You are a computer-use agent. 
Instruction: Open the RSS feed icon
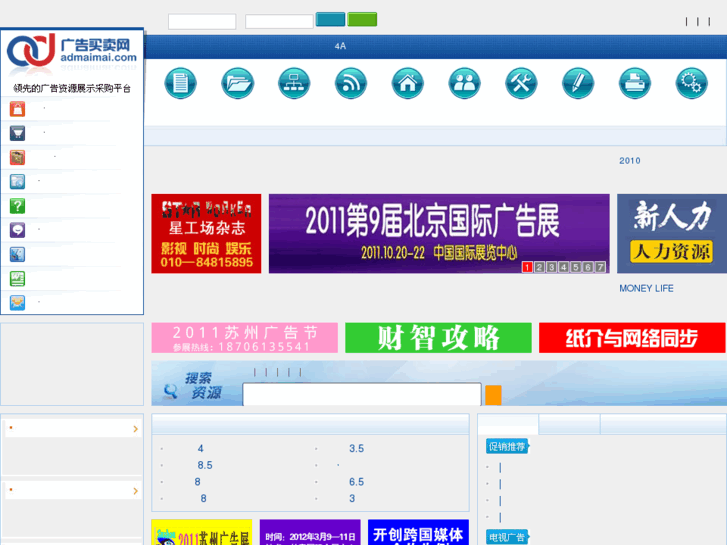pyautogui.click(x=351, y=83)
